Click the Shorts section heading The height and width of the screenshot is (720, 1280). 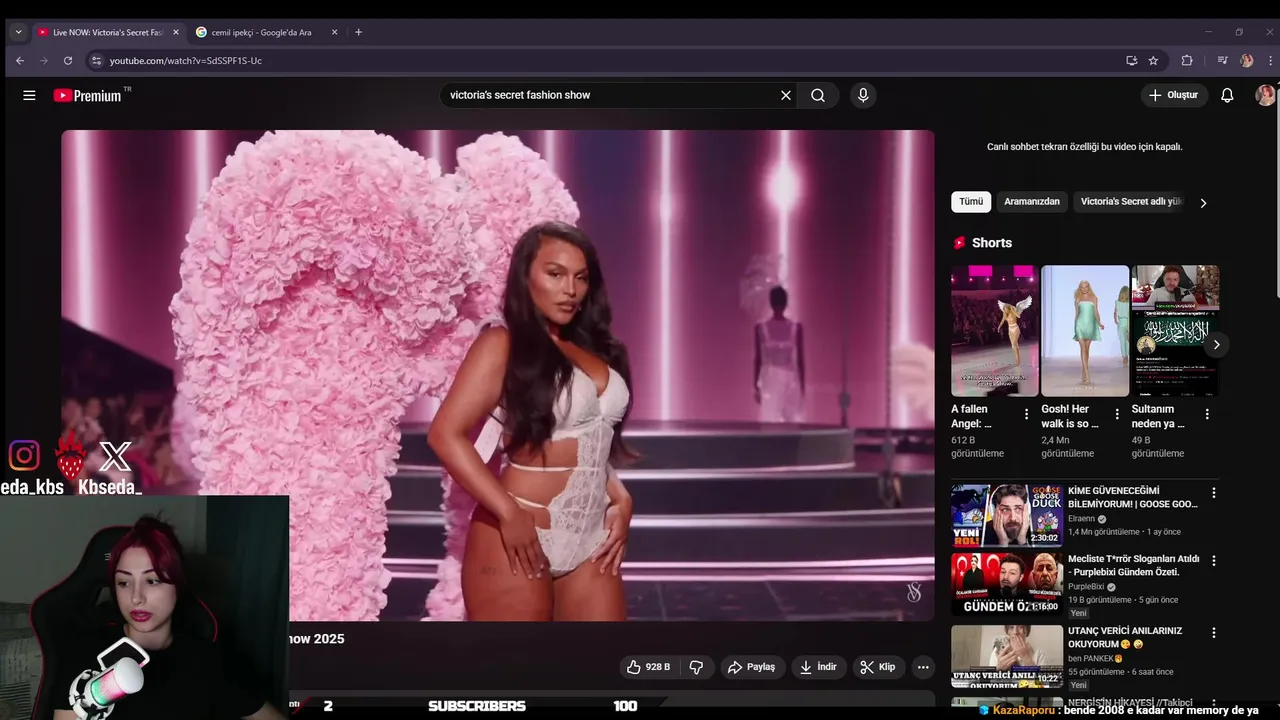pyautogui.click(x=991, y=243)
